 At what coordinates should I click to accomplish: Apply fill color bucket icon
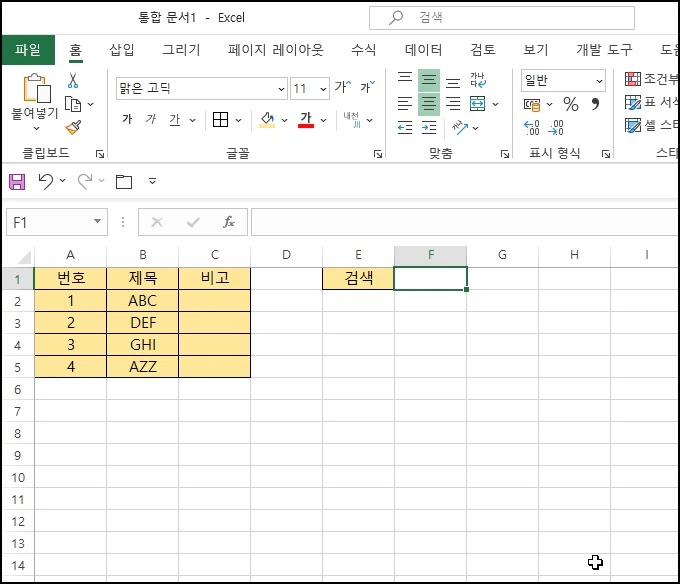coord(267,119)
